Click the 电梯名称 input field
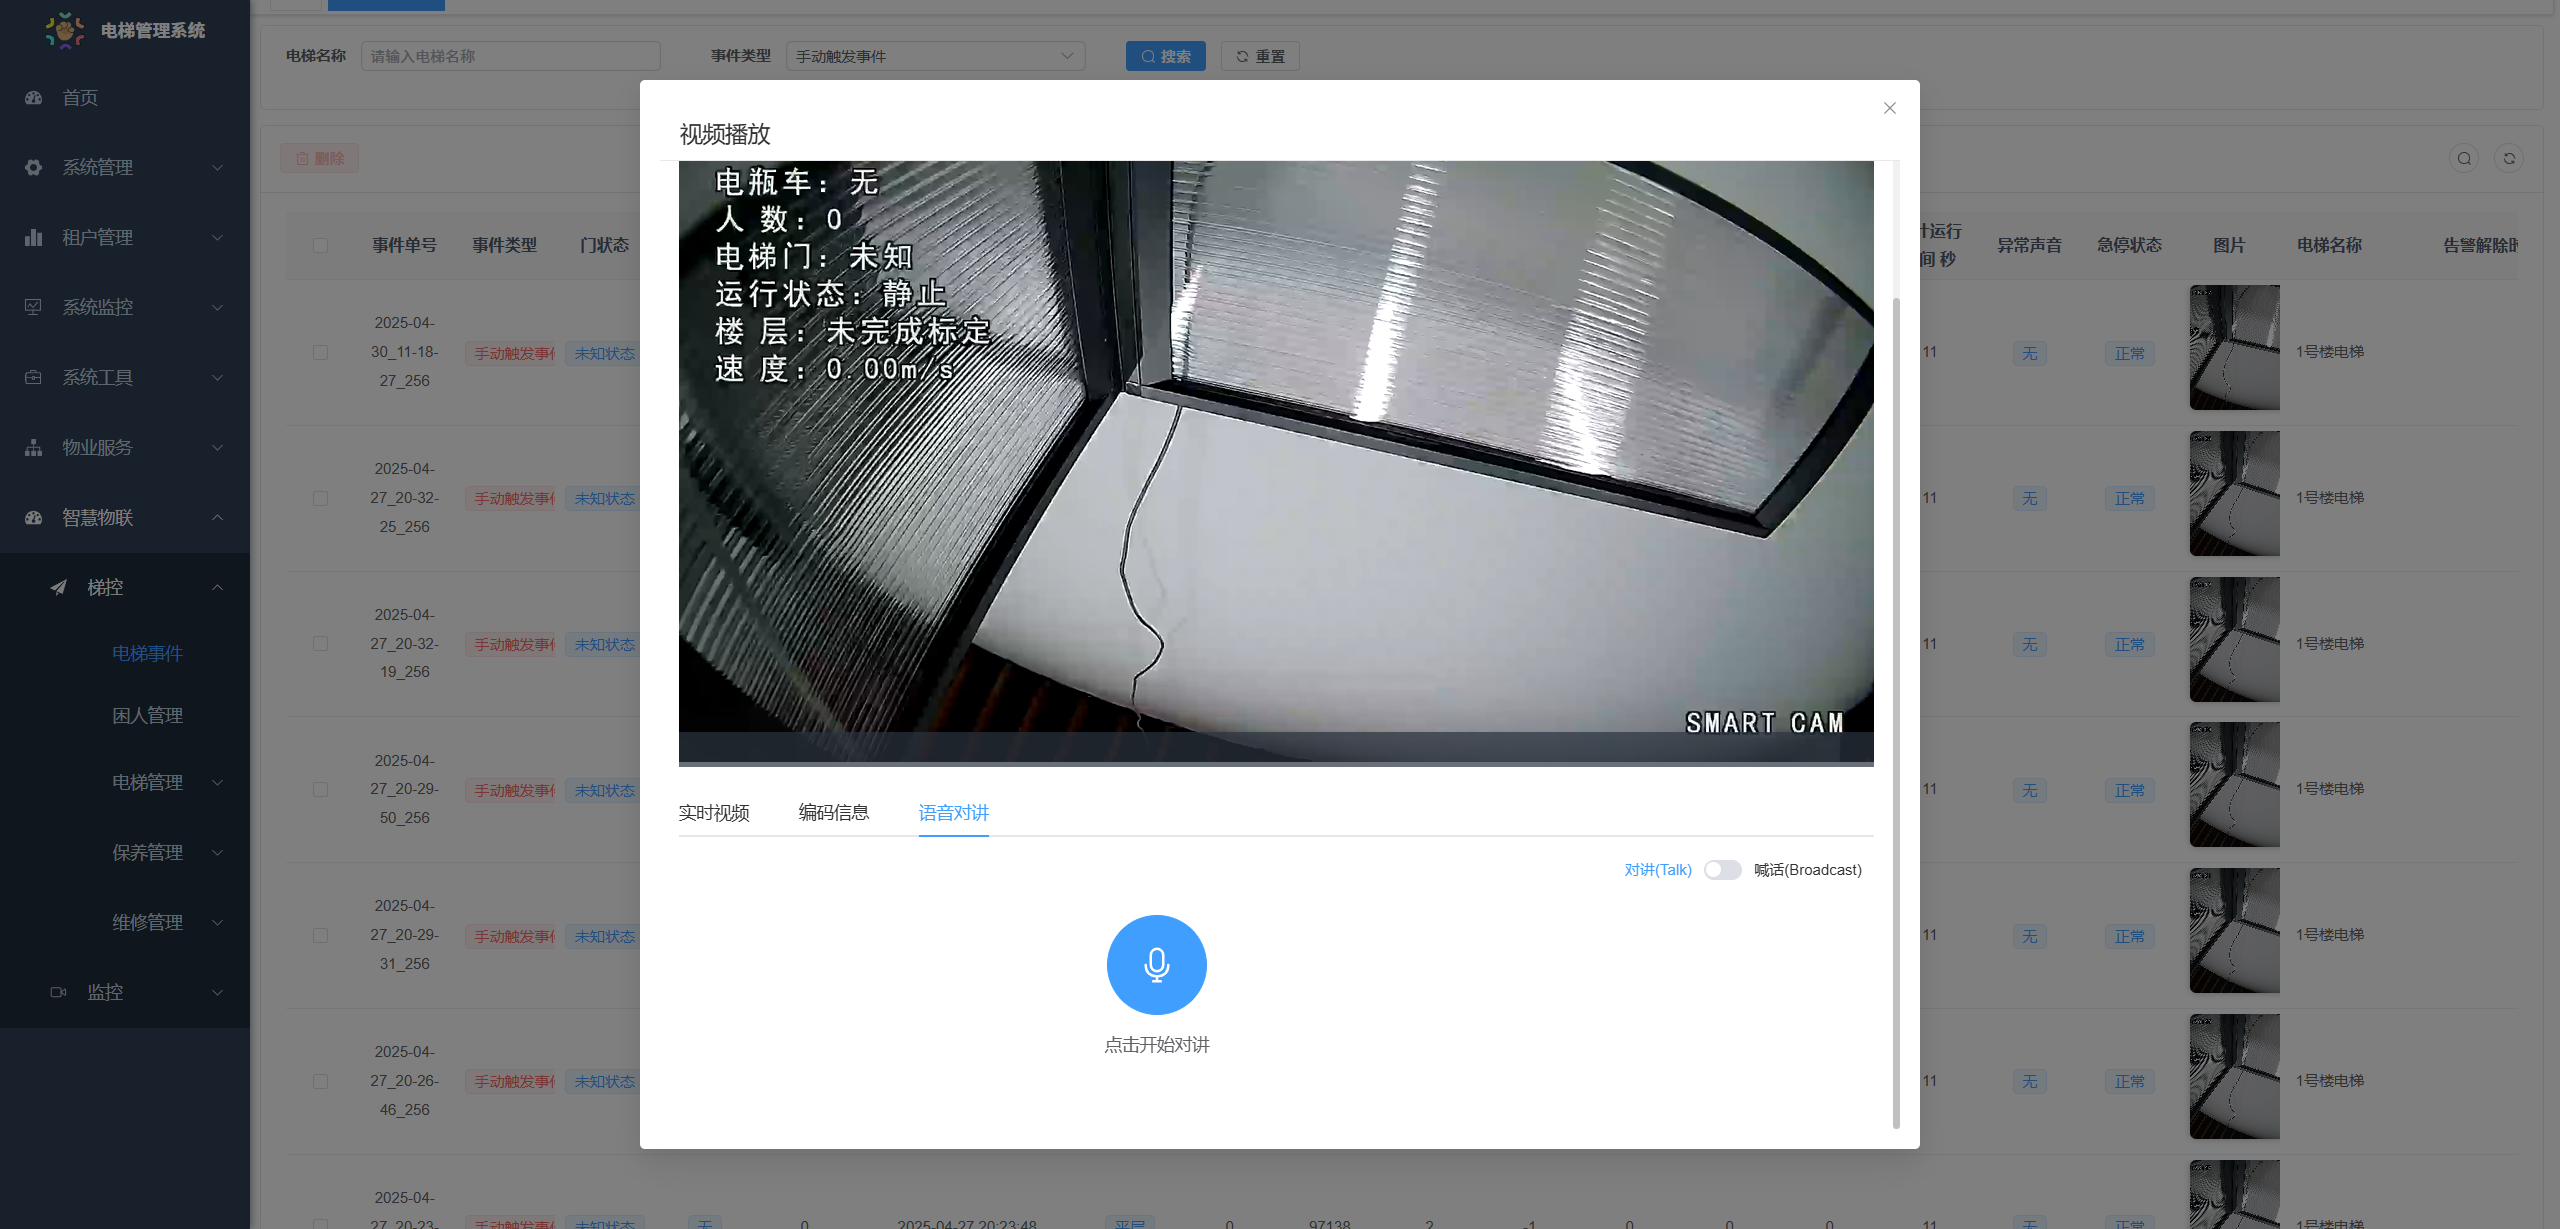 pos(510,56)
